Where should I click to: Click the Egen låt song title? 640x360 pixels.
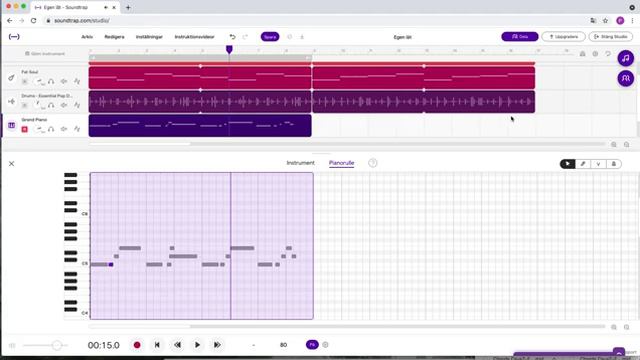click(402, 37)
